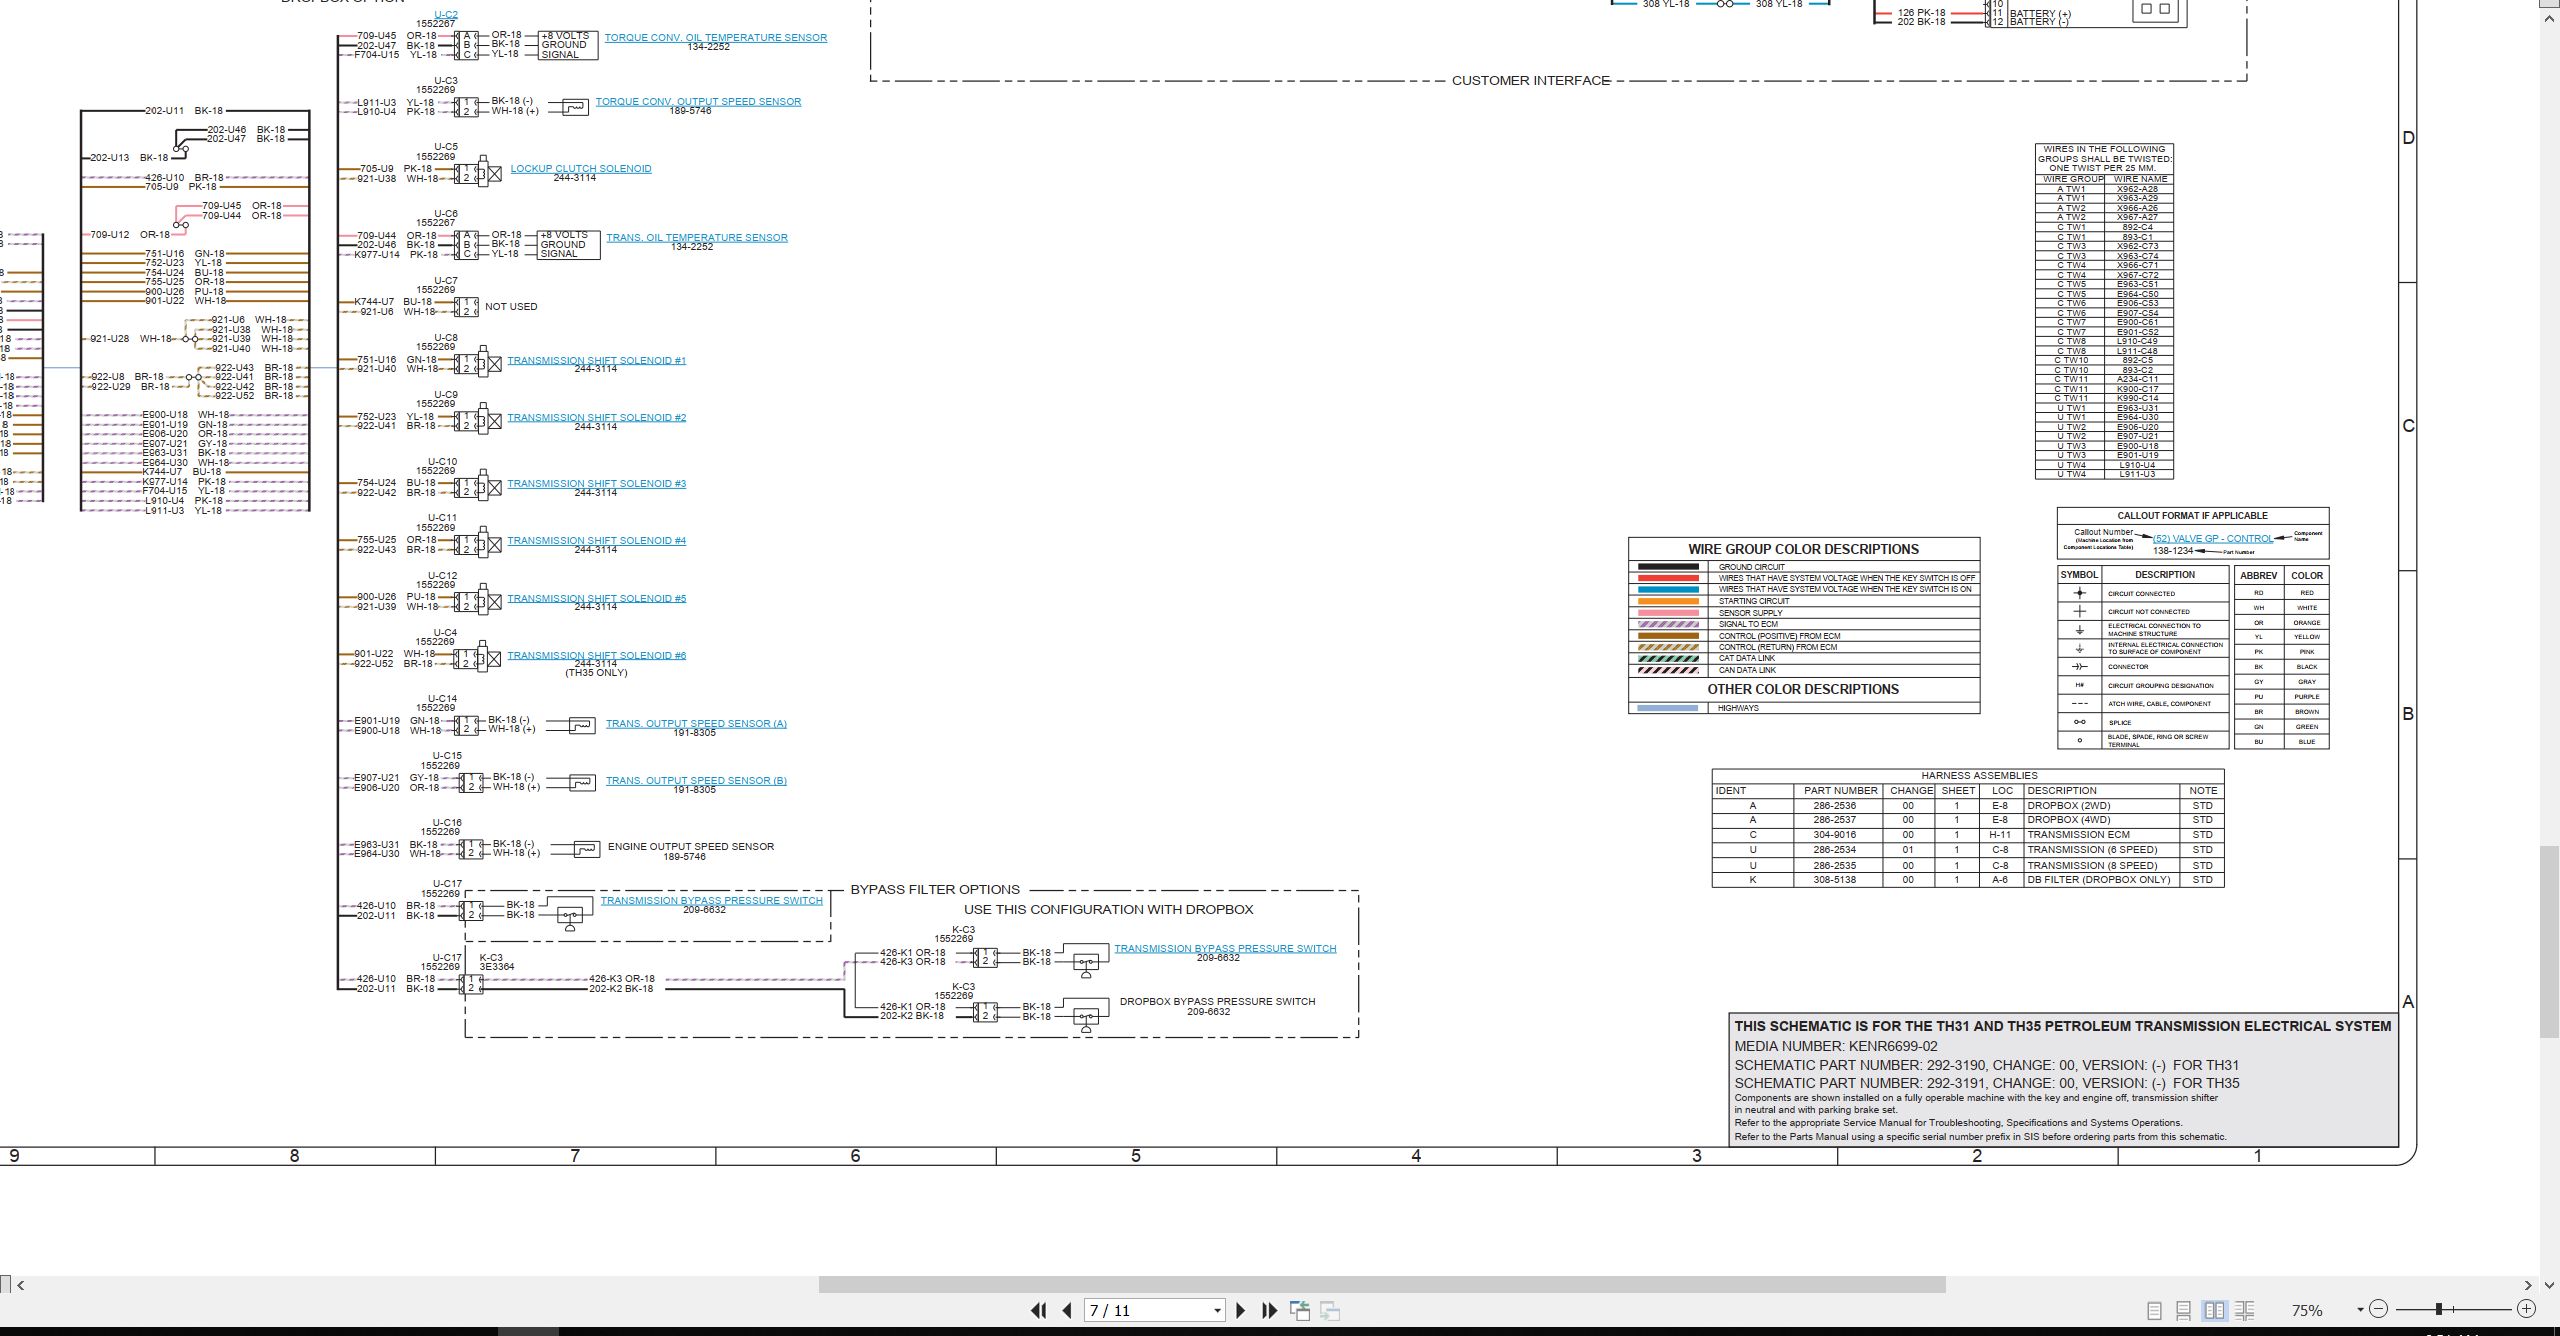Click the GROUND CIRCUIT legend entry
Viewport: 2560px width, 1336px height.
(1752, 567)
